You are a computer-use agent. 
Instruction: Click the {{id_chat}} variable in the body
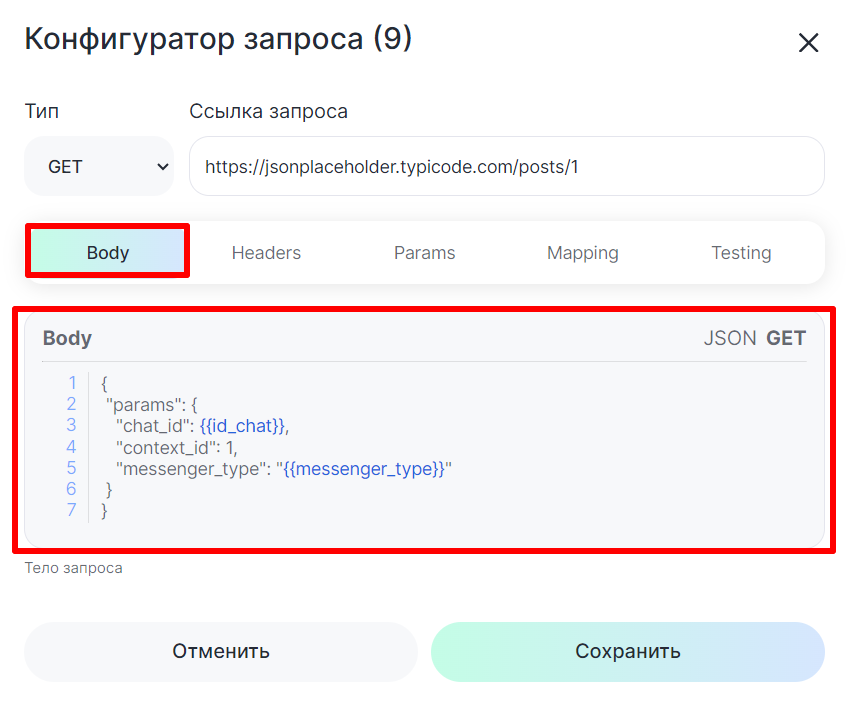pos(242,426)
